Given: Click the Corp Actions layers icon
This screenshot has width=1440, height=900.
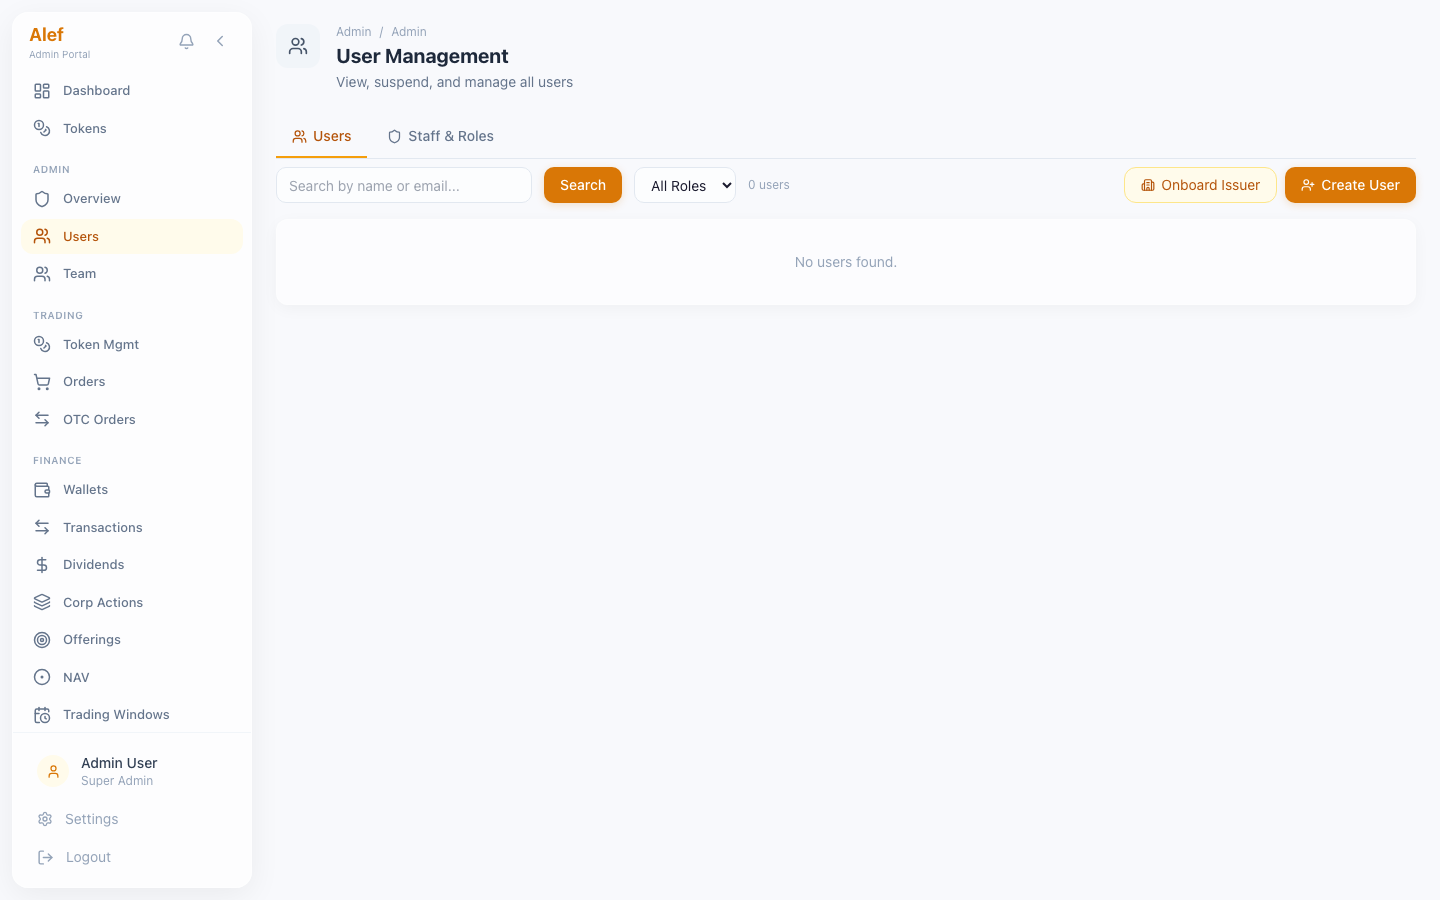Looking at the screenshot, I should (x=41, y=602).
